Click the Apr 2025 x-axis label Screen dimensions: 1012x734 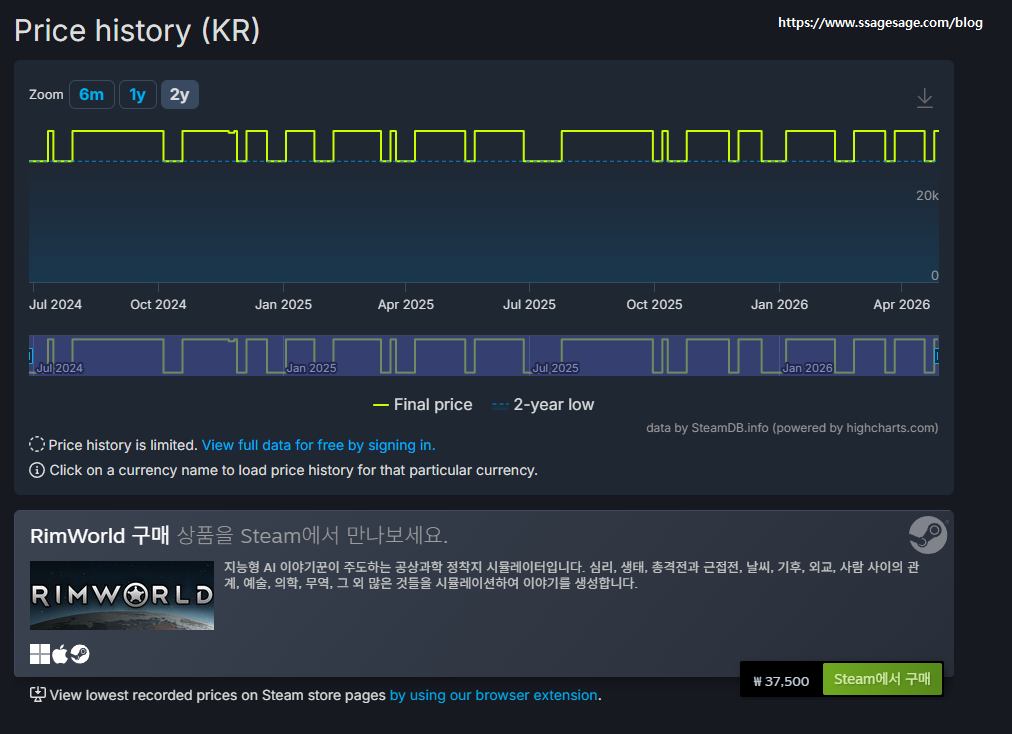pyautogui.click(x=406, y=305)
